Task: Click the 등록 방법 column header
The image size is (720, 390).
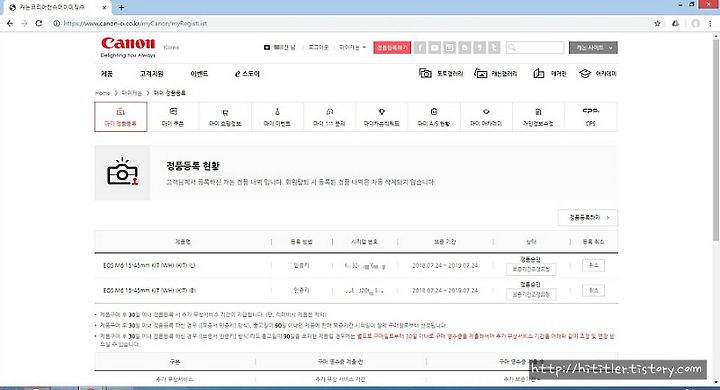Action: point(301,242)
